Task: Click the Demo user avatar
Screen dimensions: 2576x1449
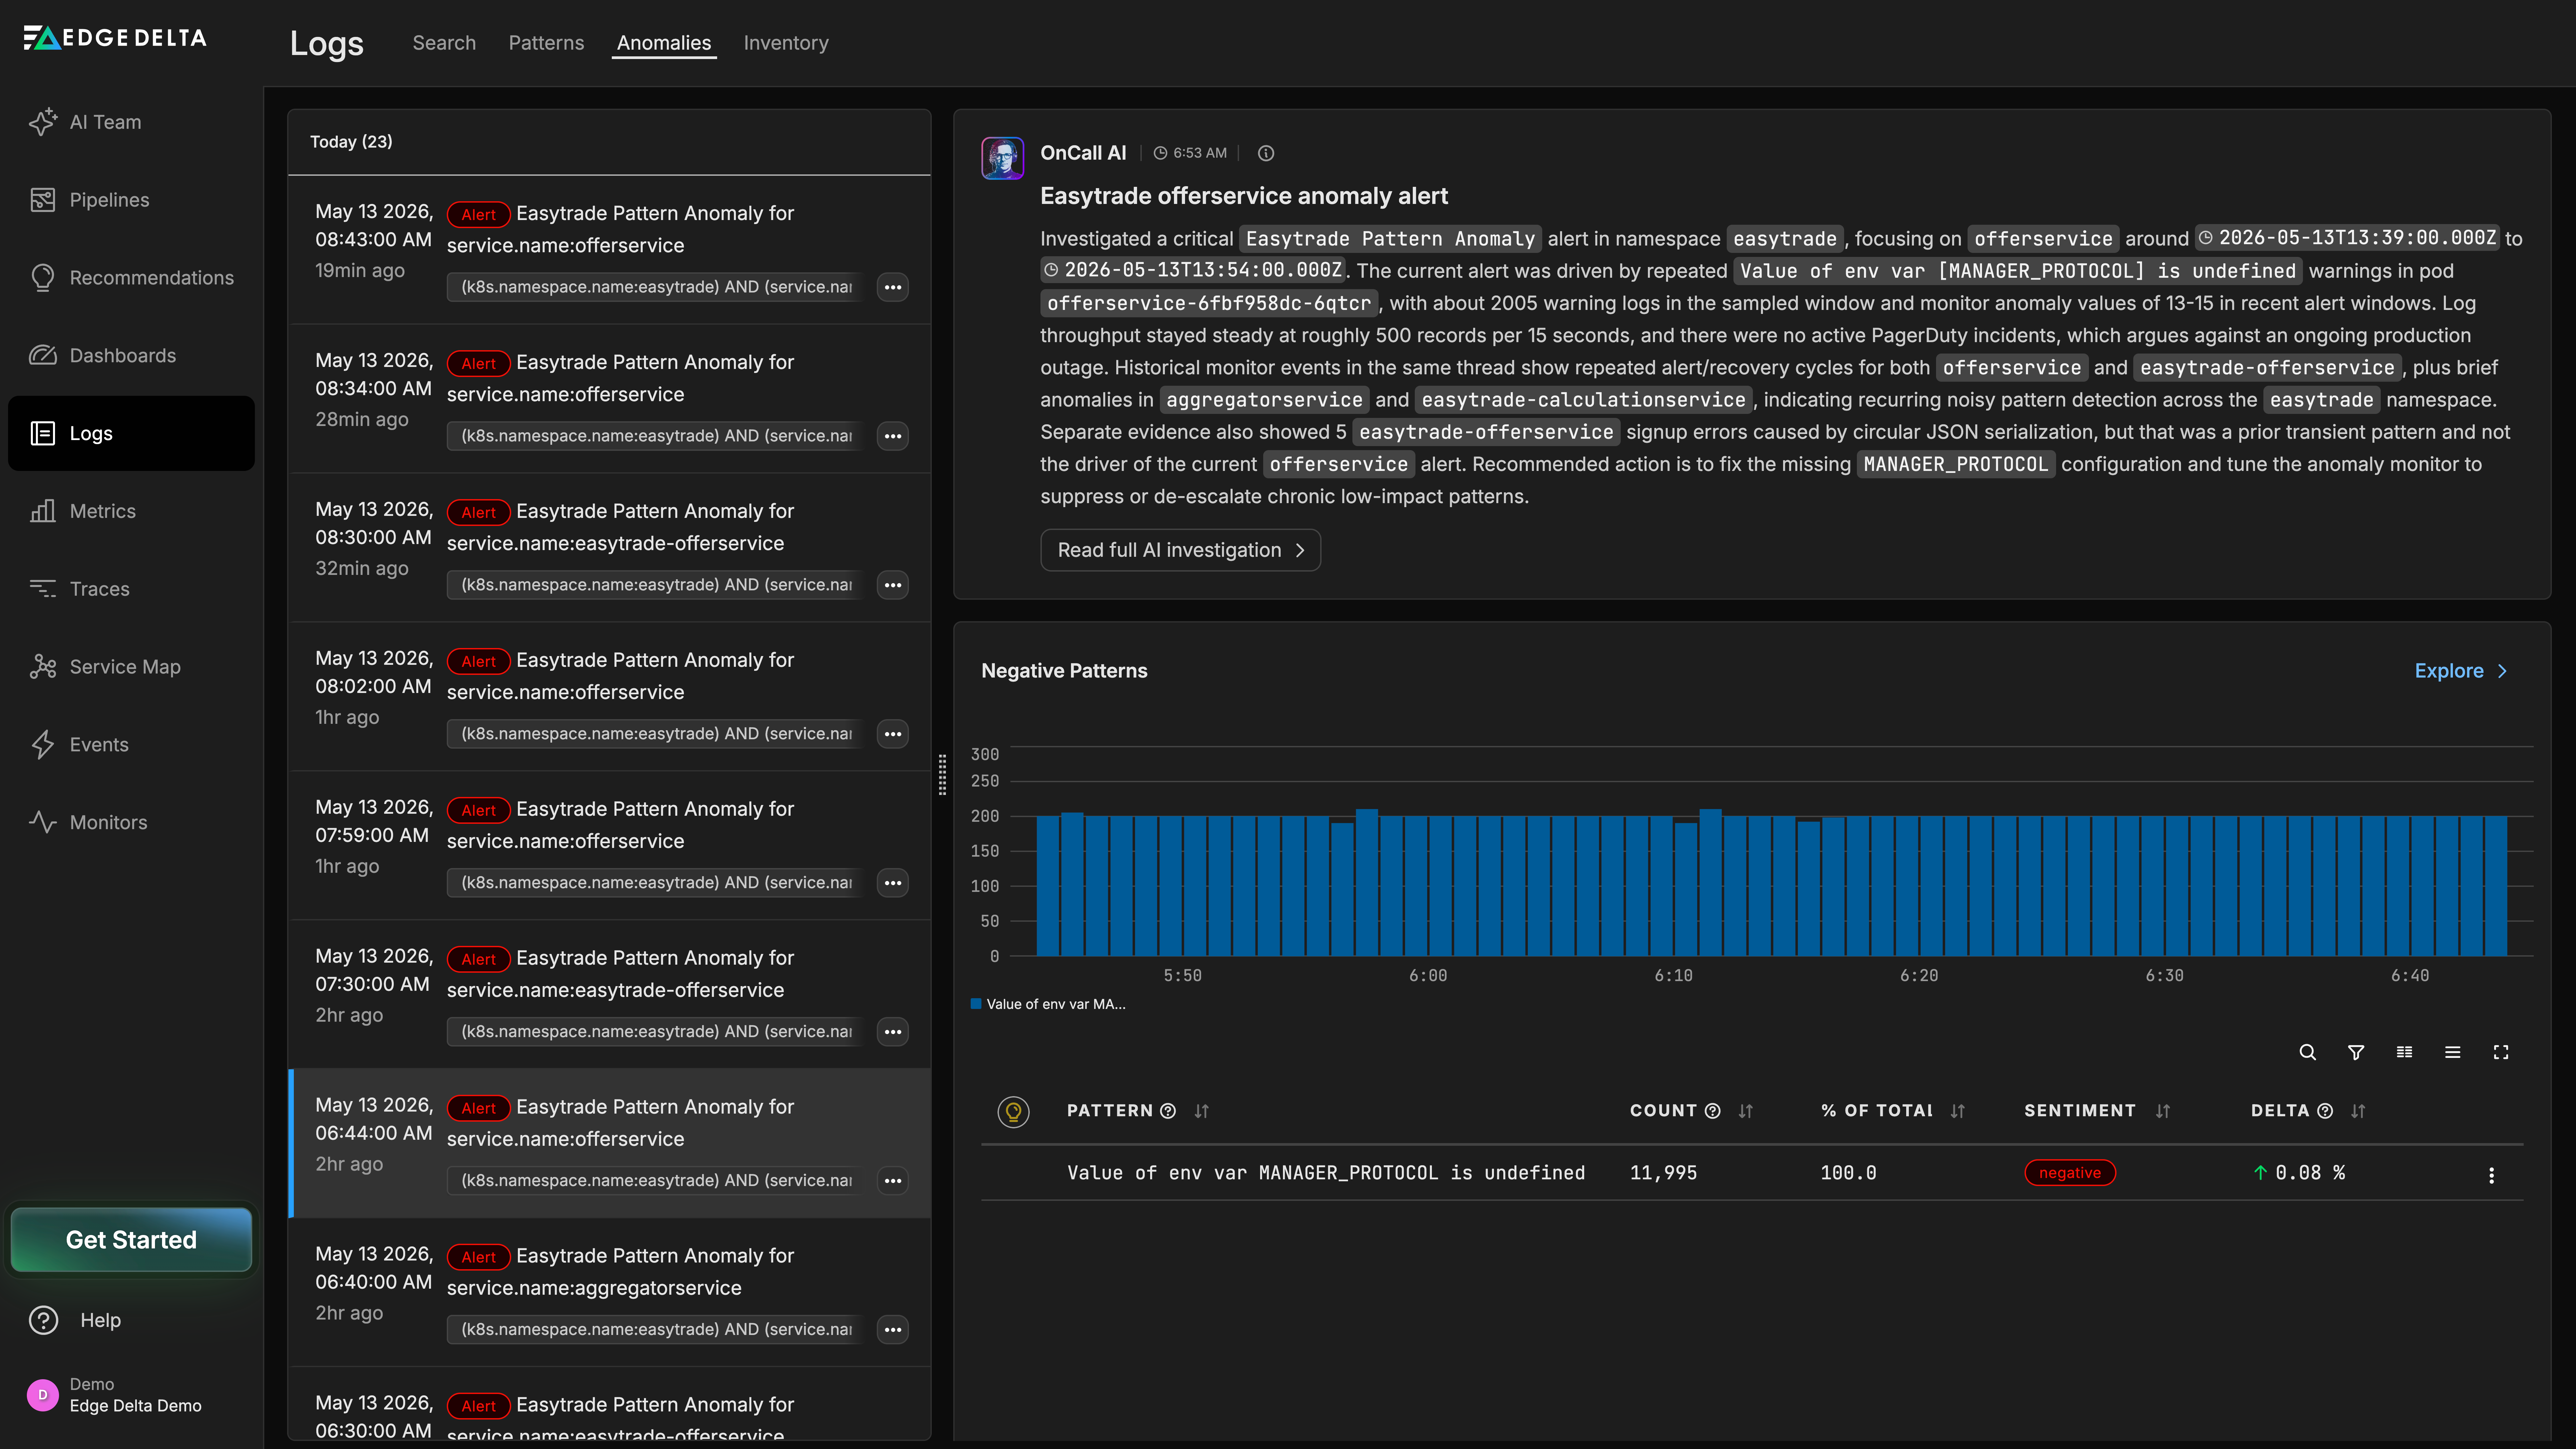Action: [43, 1395]
